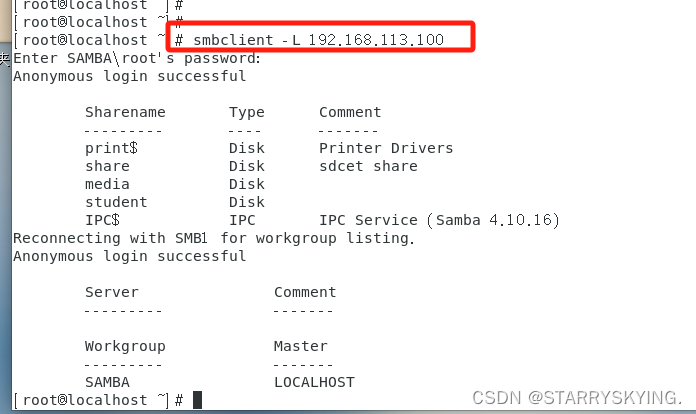This screenshot has height=414, width=696.
Task: Click the LOCALHOST master entry
Action: (314, 382)
